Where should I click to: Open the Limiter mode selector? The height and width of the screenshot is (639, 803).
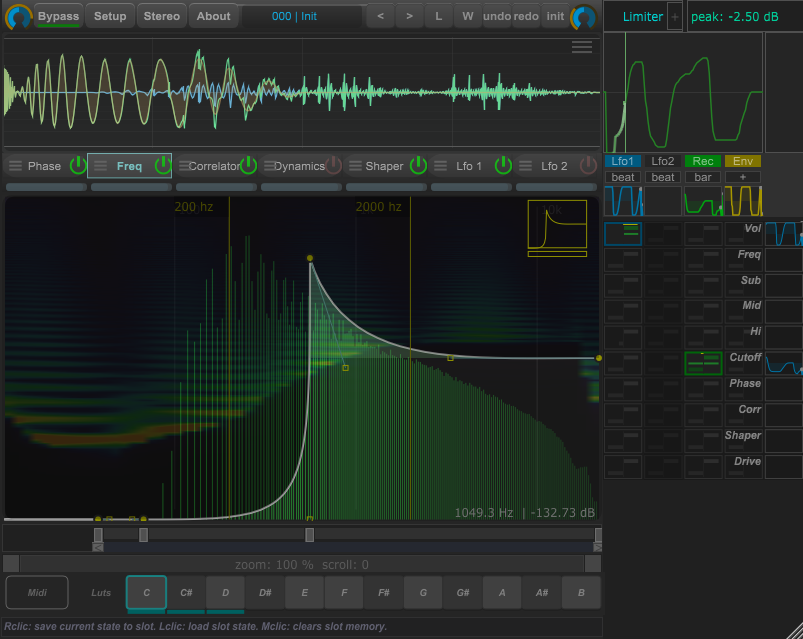point(642,16)
